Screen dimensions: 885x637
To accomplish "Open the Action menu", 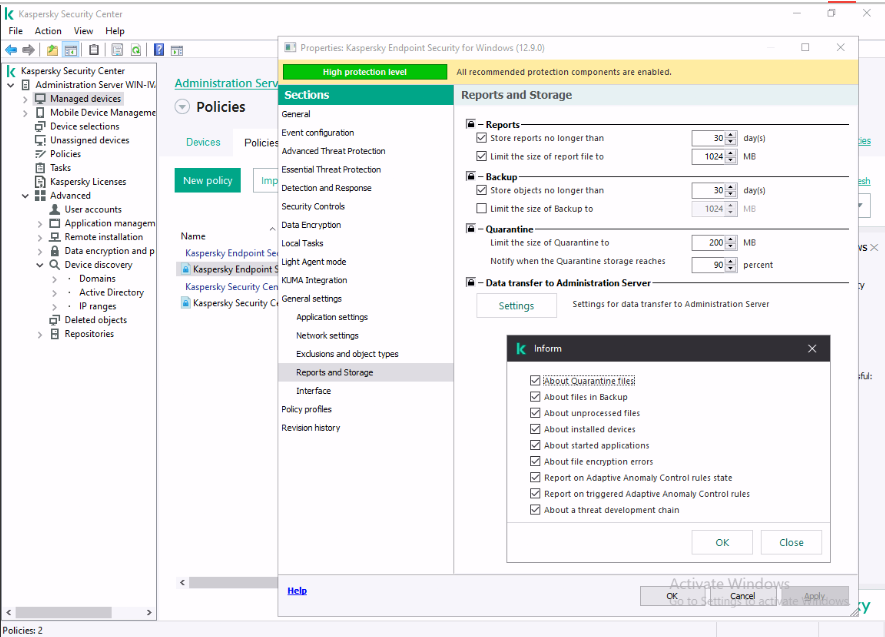I will pos(48,31).
